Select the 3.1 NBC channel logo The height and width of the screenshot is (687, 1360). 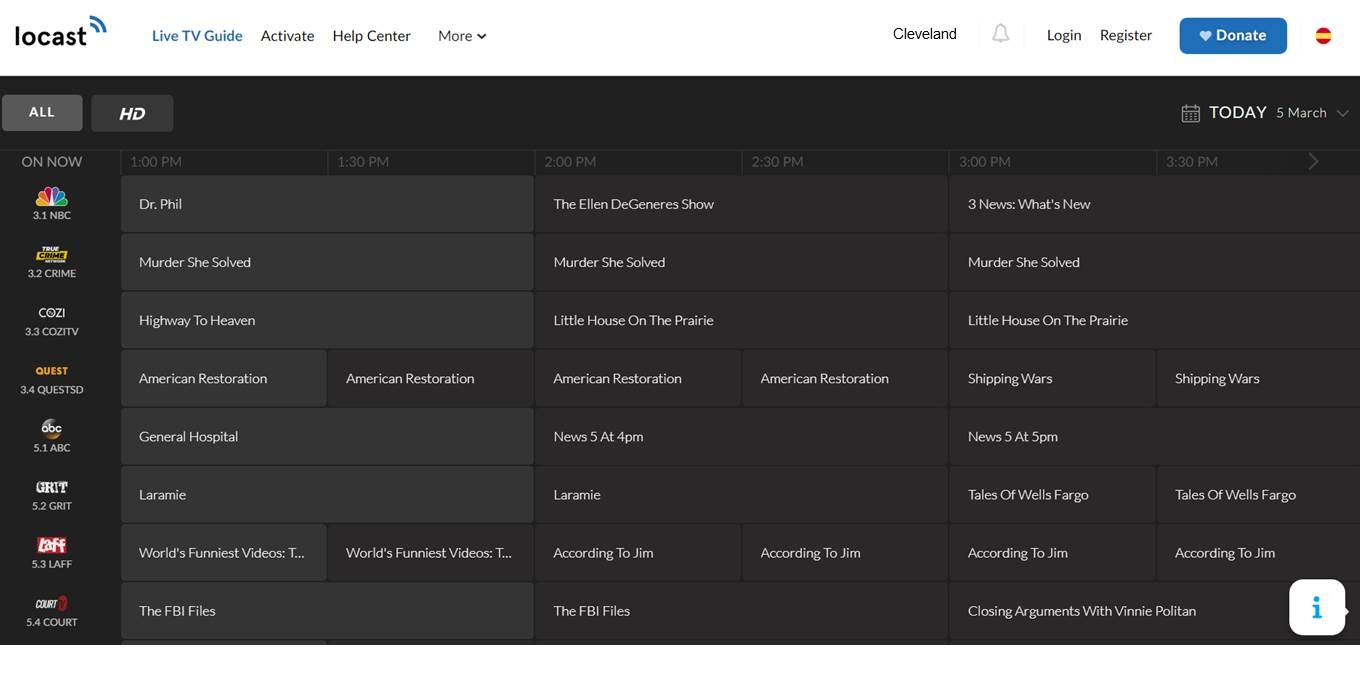coord(51,197)
